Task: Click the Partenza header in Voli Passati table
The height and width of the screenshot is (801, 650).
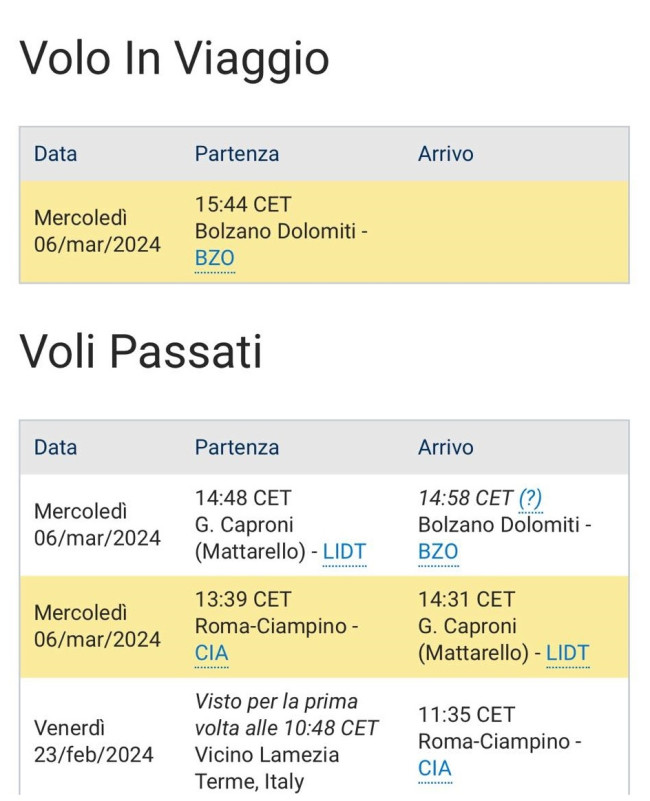Action: [237, 447]
